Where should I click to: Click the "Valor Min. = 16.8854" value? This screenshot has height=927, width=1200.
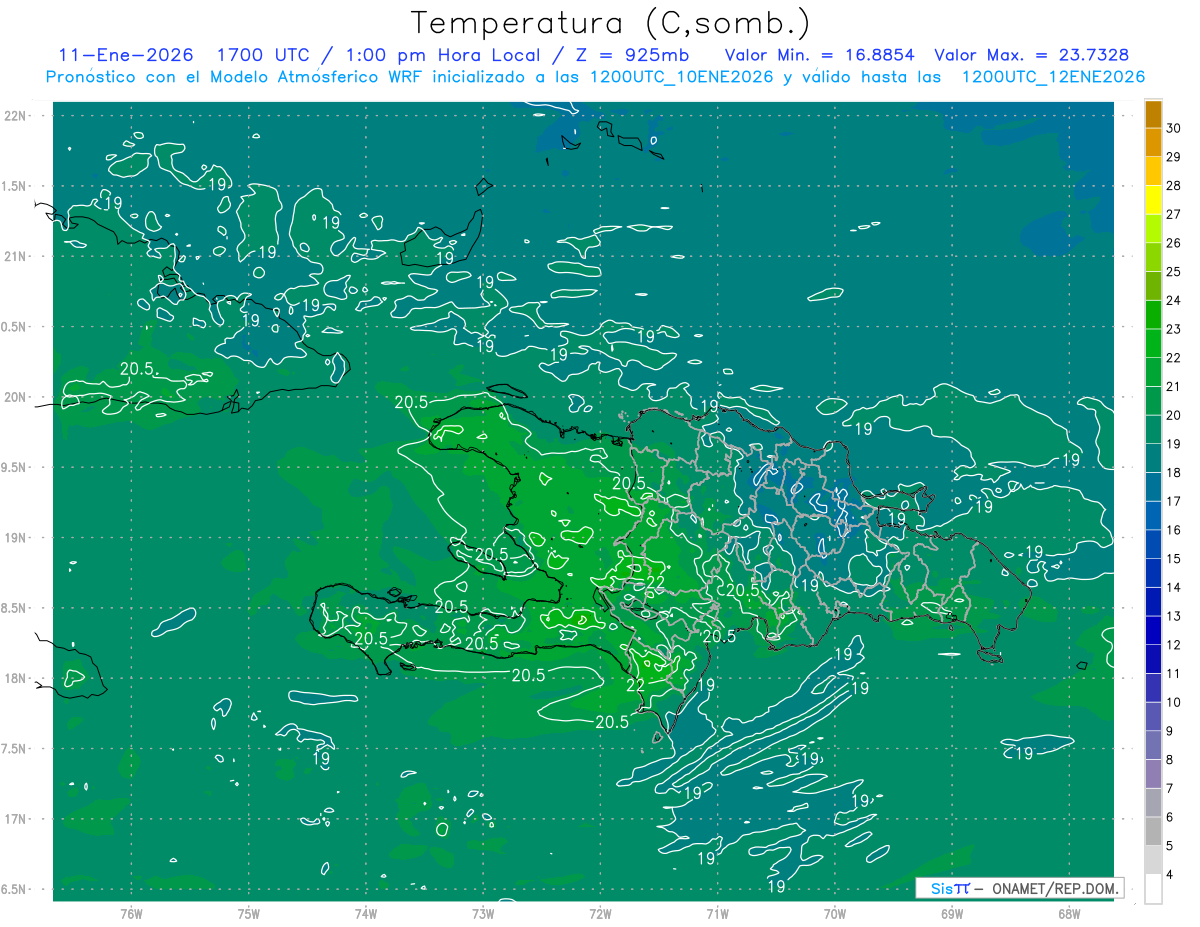pyautogui.click(x=819, y=55)
